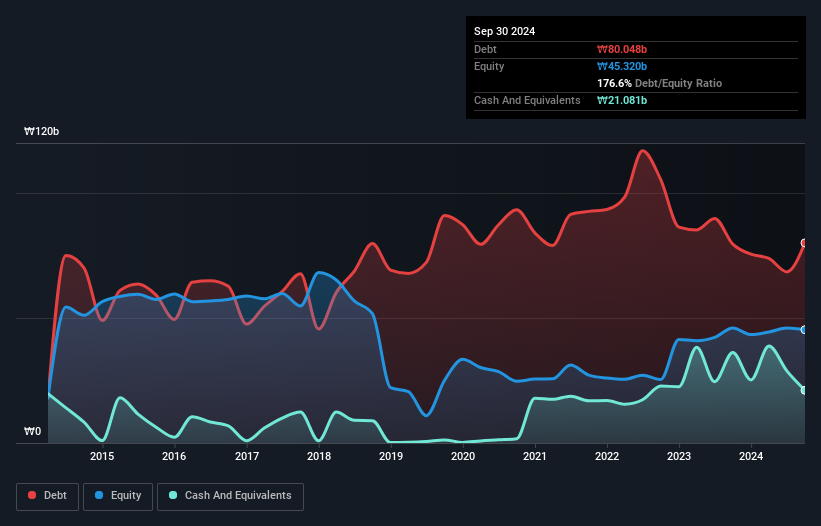Click Cash And Equivalents label in tooltip
The width and height of the screenshot is (821, 526).
click(527, 100)
